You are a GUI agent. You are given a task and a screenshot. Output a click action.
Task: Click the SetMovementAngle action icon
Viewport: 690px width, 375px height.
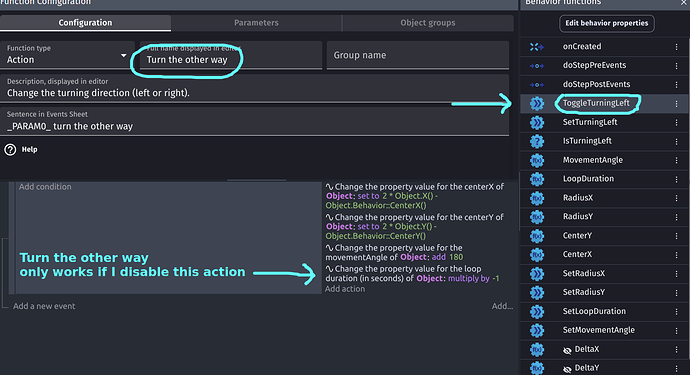(537, 331)
